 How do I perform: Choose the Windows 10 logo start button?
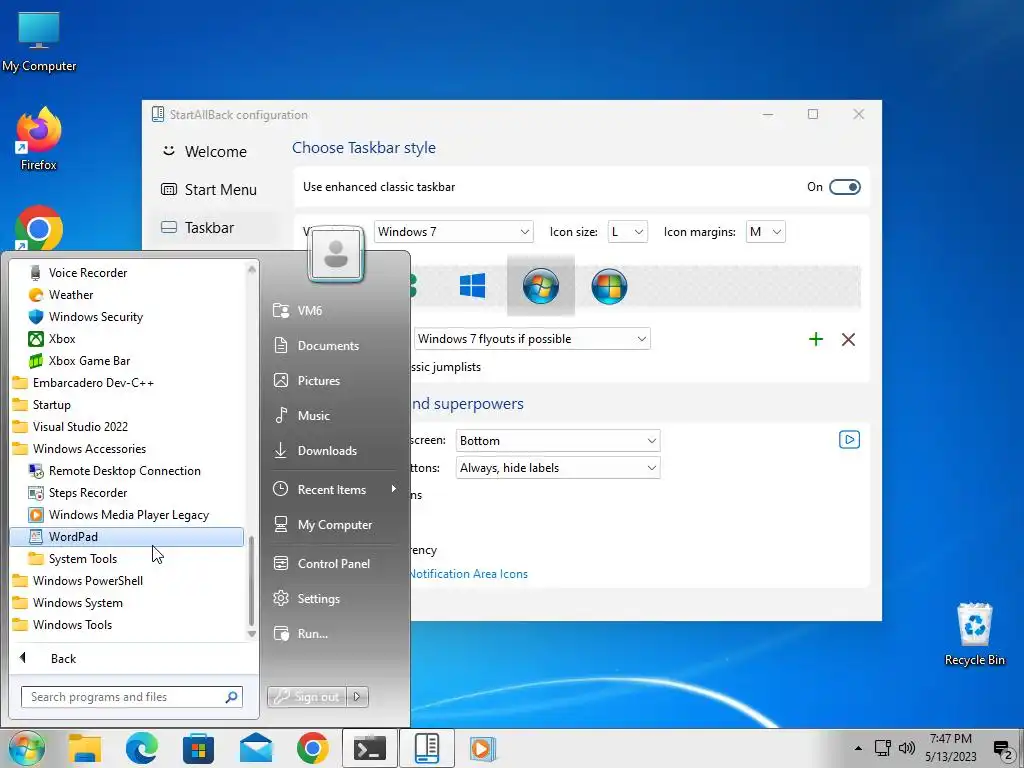pos(472,286)
